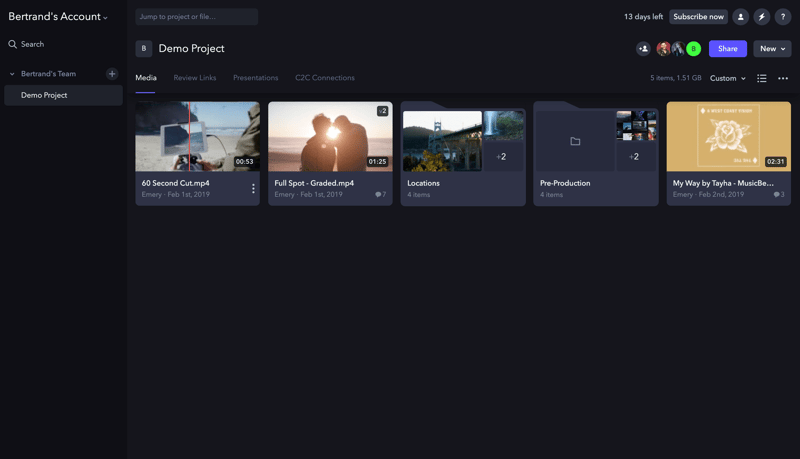Viewport: 800px width, 459px height.
Task: Click comment count icon on My Way by Tayha
Action: pos(779,194)
